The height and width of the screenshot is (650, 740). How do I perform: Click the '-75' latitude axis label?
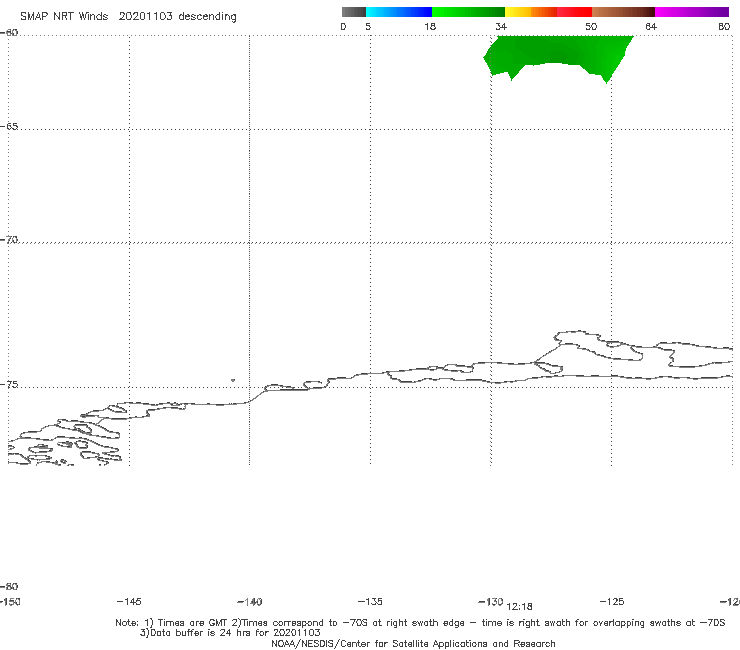[9, 385]
